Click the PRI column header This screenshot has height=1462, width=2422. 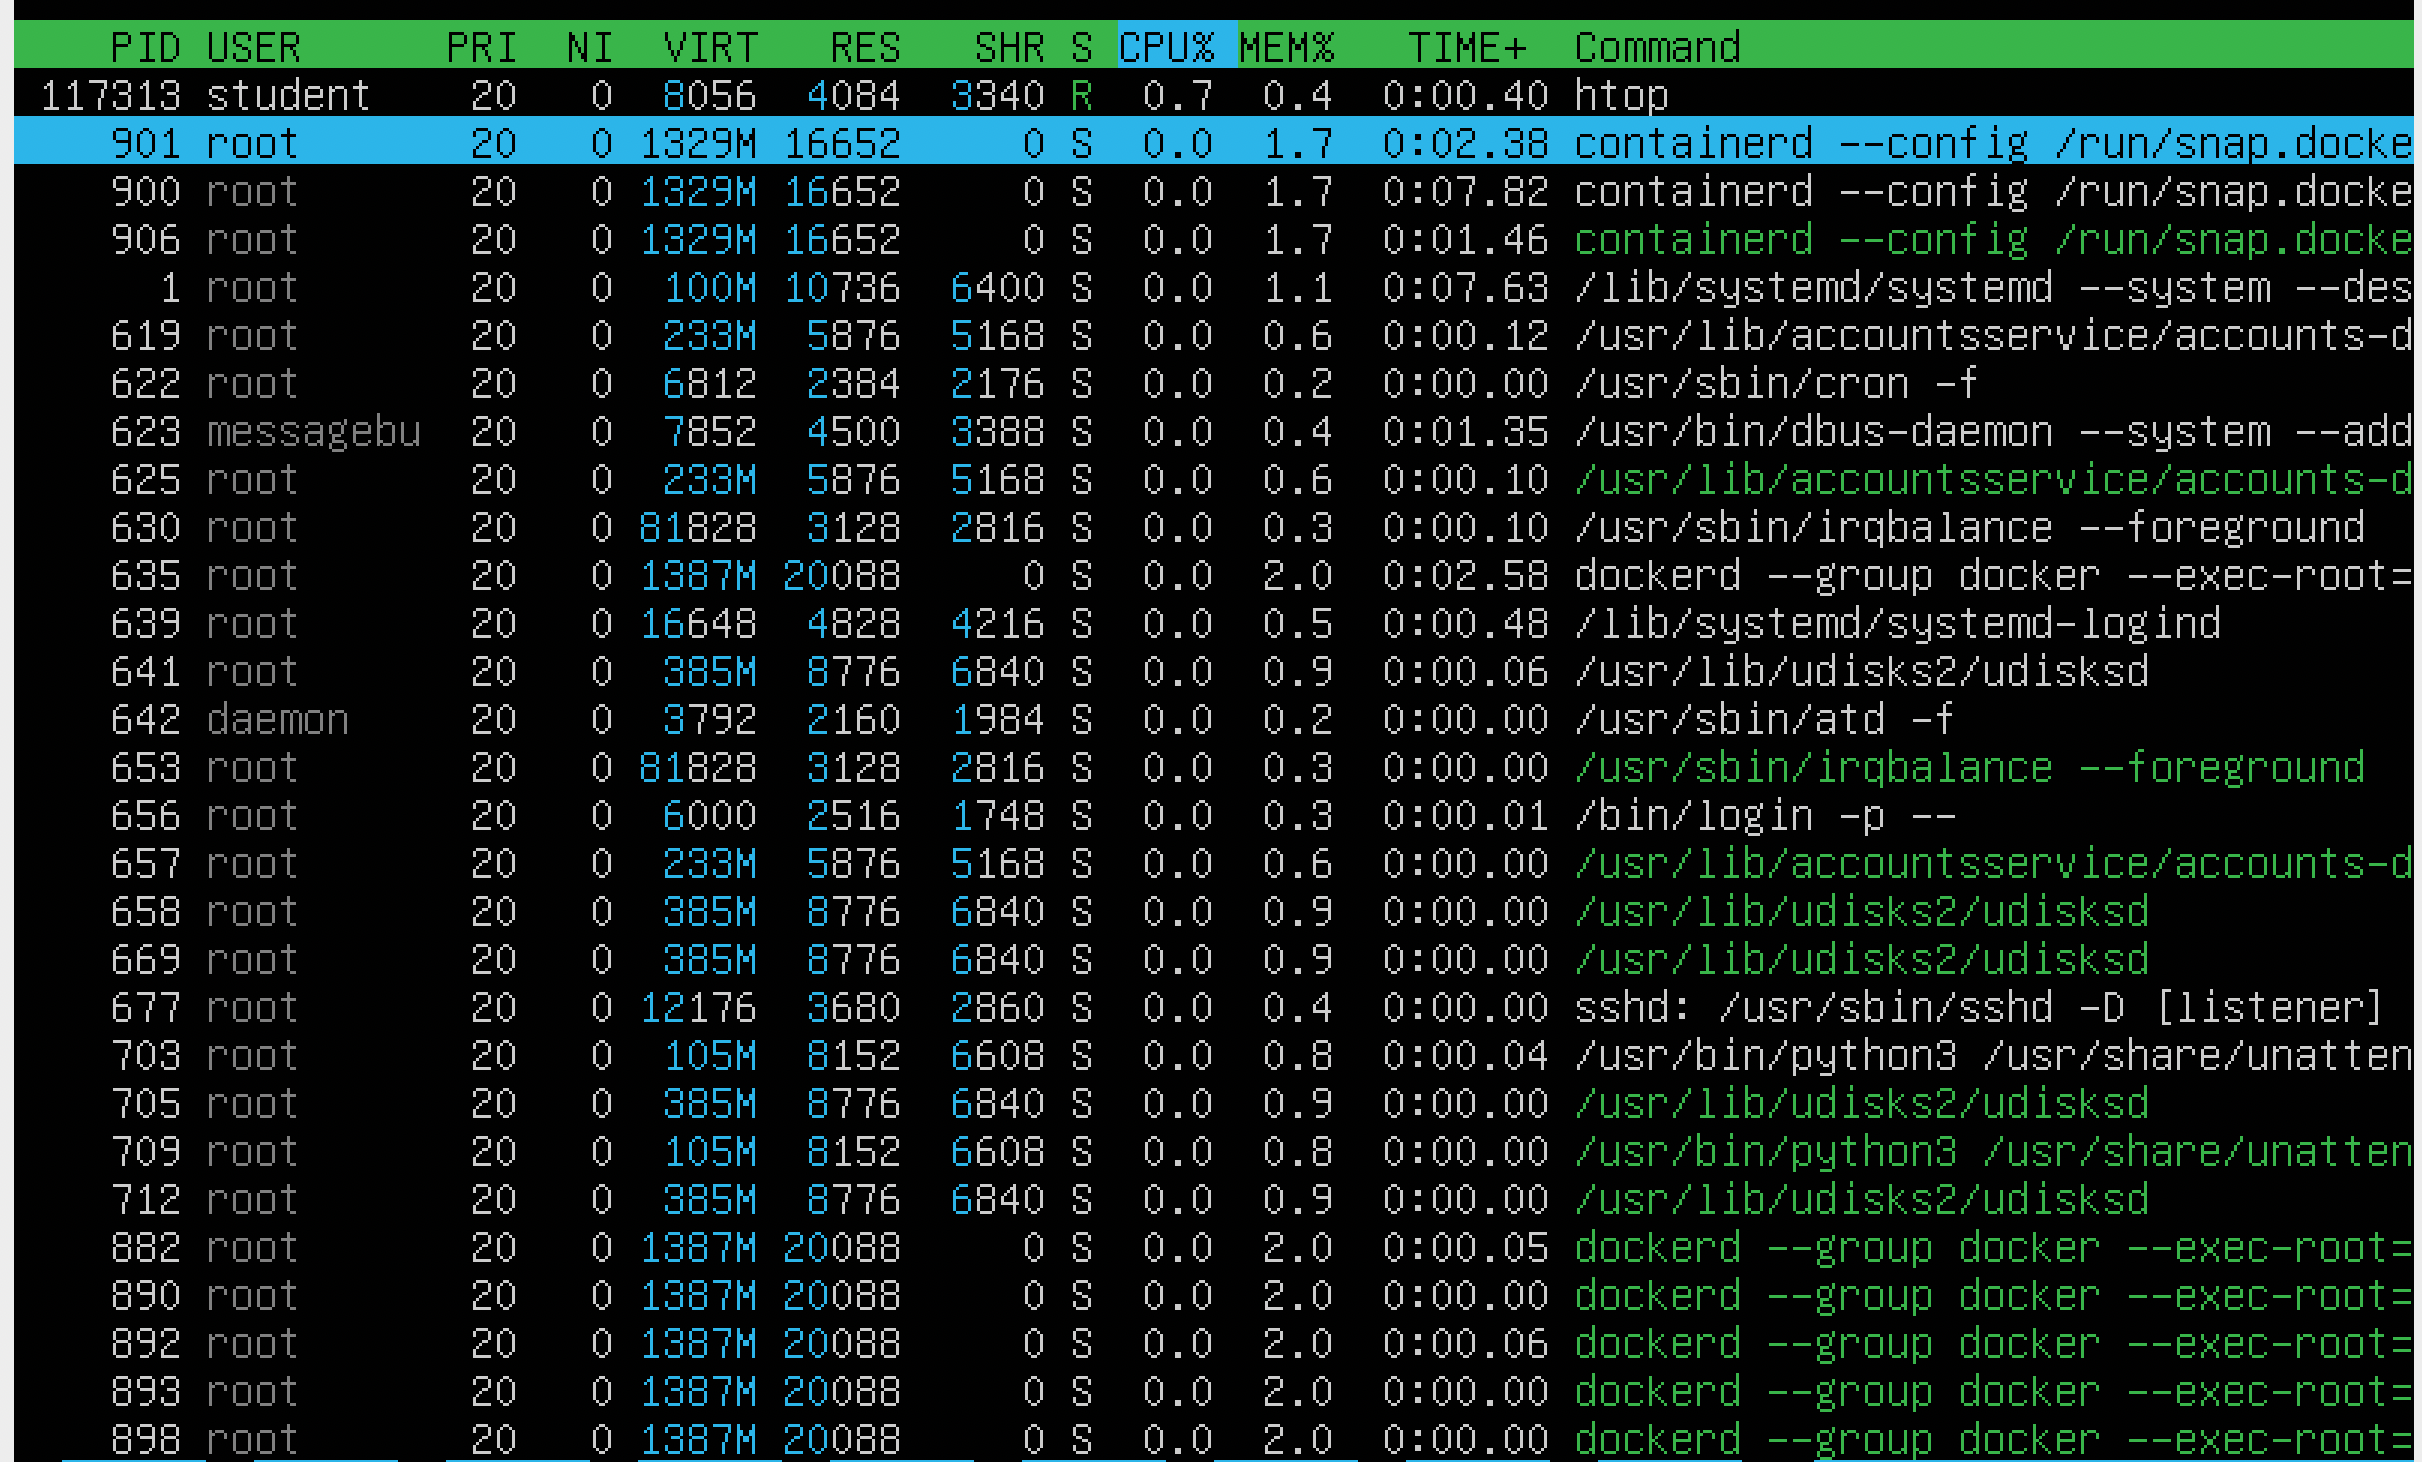pos(482,47)
